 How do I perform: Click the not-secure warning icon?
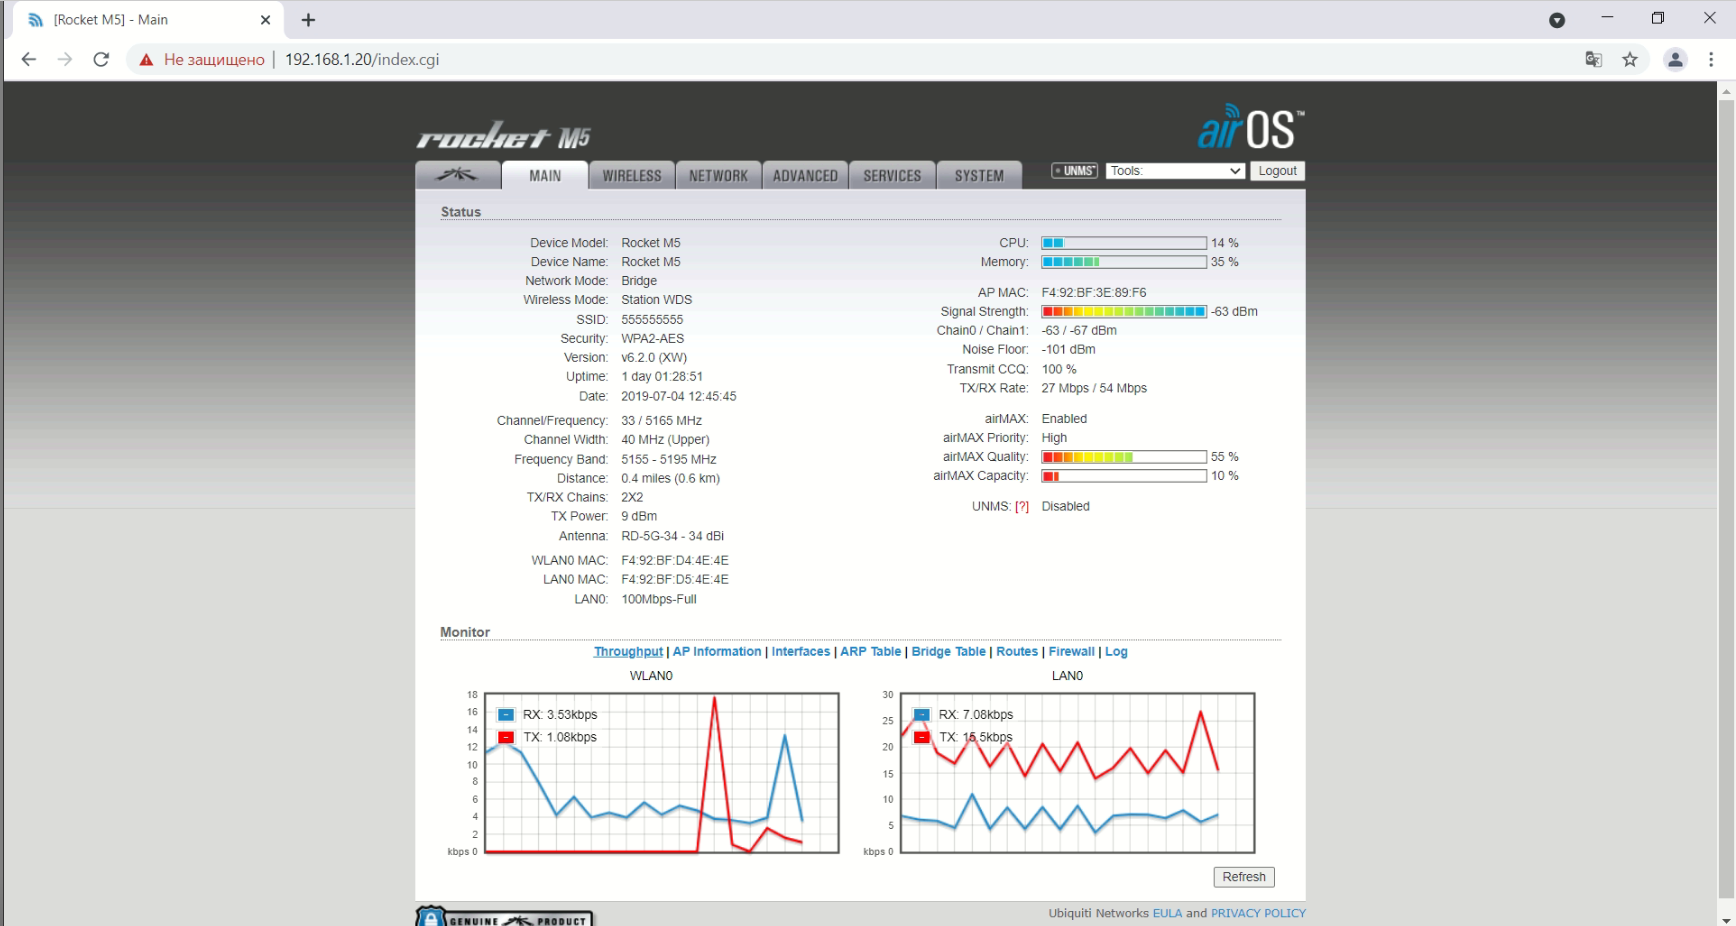pyautogui.click(x=147, y=59)
